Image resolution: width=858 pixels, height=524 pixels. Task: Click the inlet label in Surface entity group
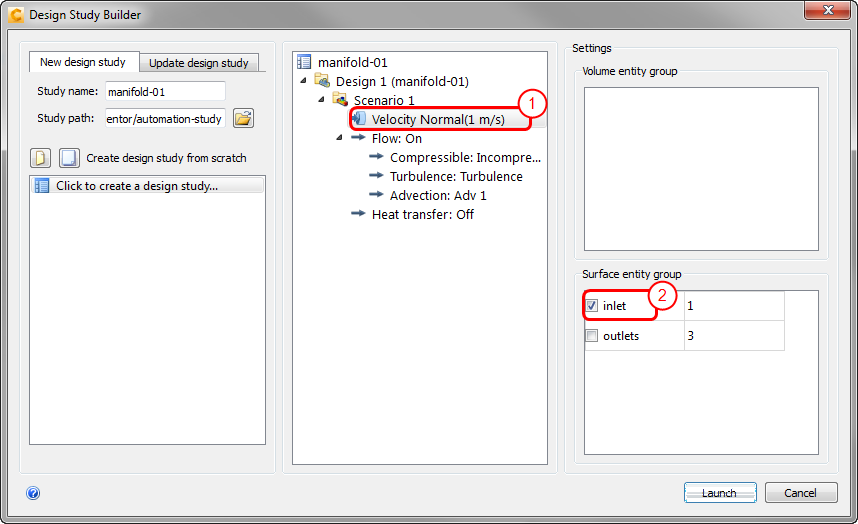(x=614, y=306)
